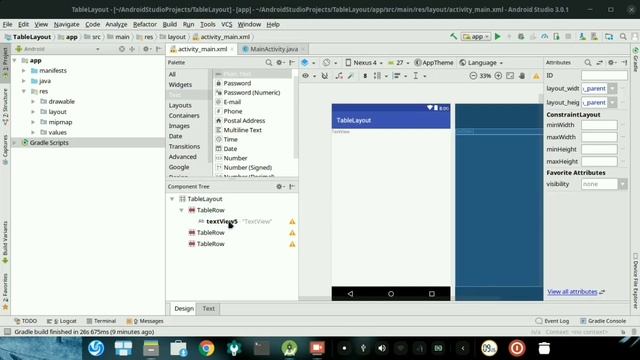Zoom in the design preview
This screenshot has height=360, width=640.
[498, 76]
